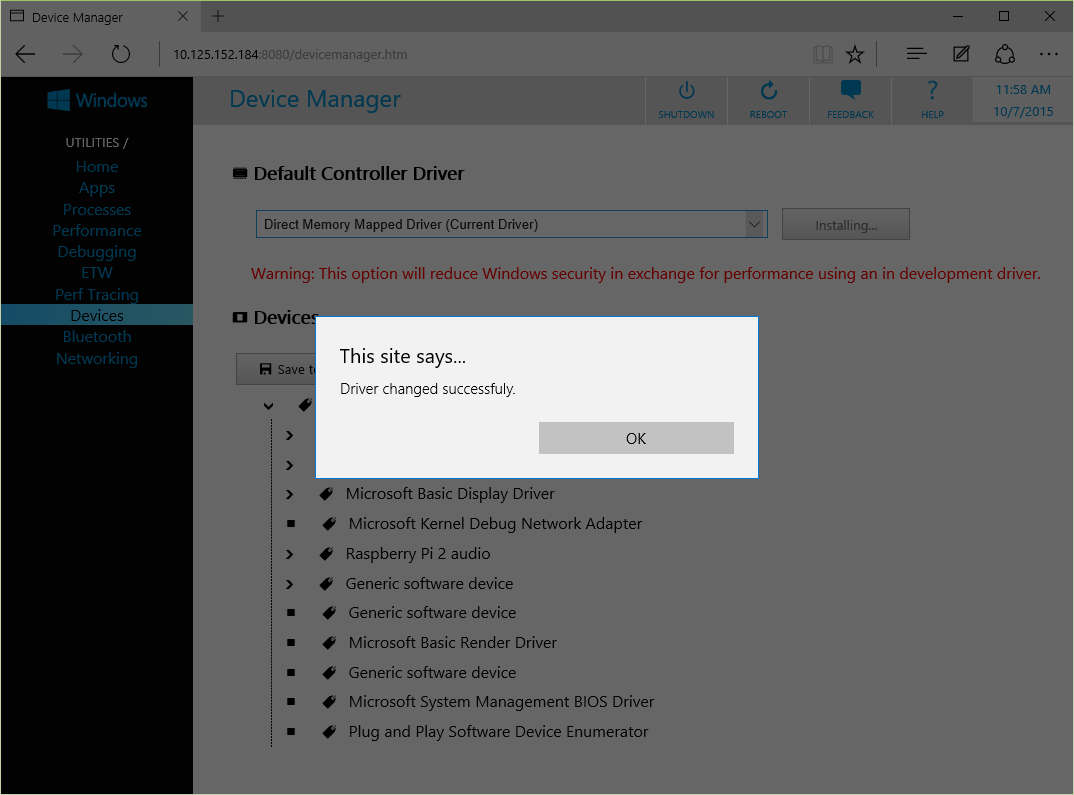Viewport: 1074px width, 795px height.
Task: Make a web note pen icon
Action: tap(961, 54)
